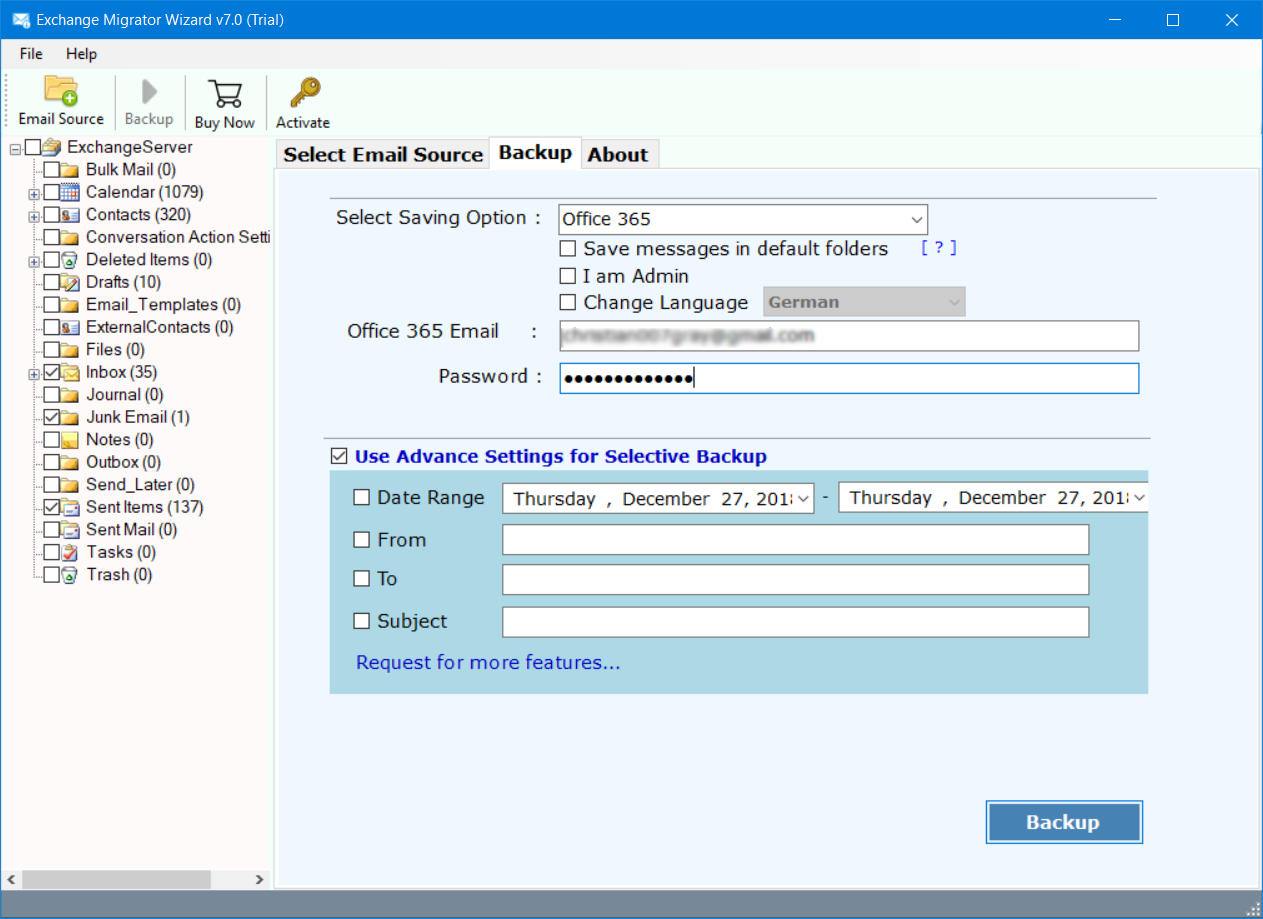Check the Subject filter checkbox
Image resolution: width=1263 pixels, height=919 pixels.
[361, 621]
